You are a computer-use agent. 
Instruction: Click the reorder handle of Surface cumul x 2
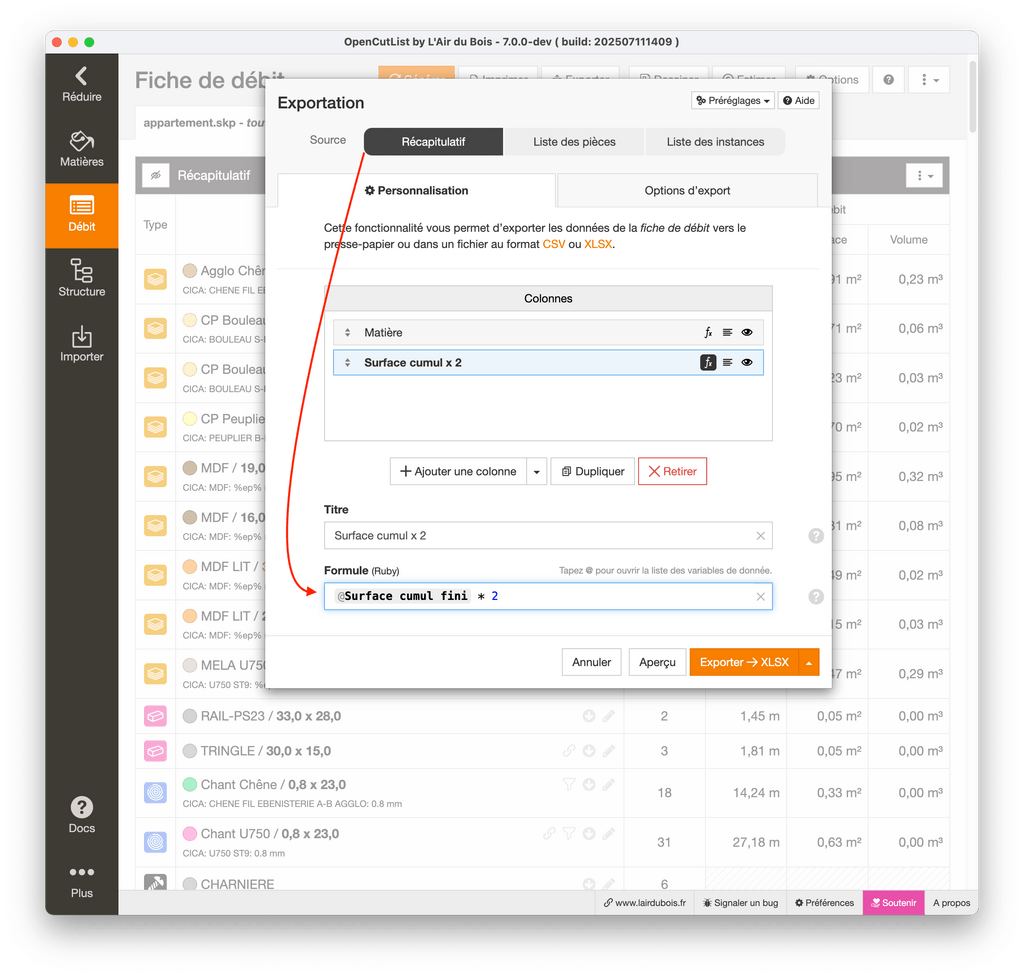pos(347,362)
